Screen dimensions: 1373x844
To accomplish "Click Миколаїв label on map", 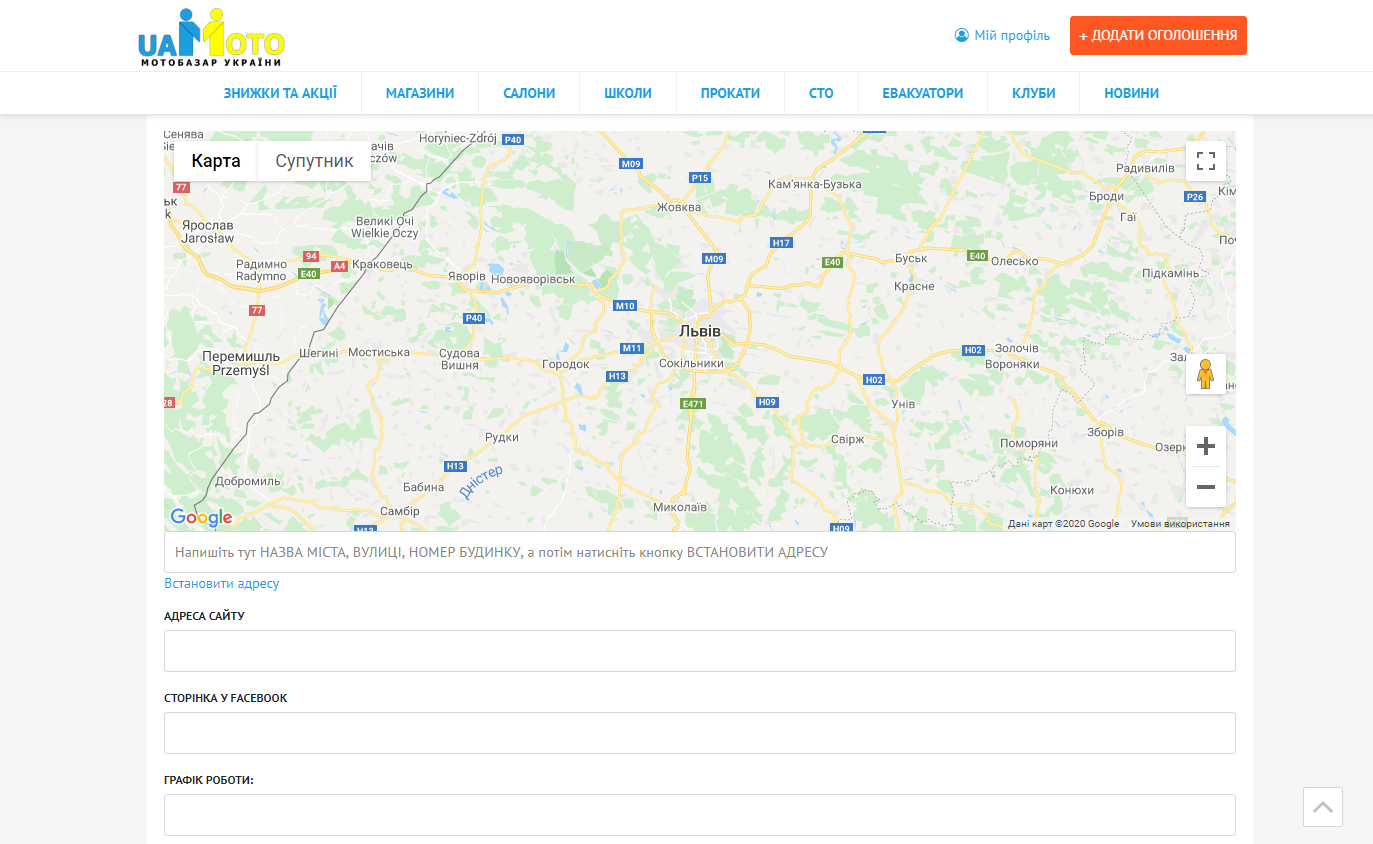I will tap(679, 507).
